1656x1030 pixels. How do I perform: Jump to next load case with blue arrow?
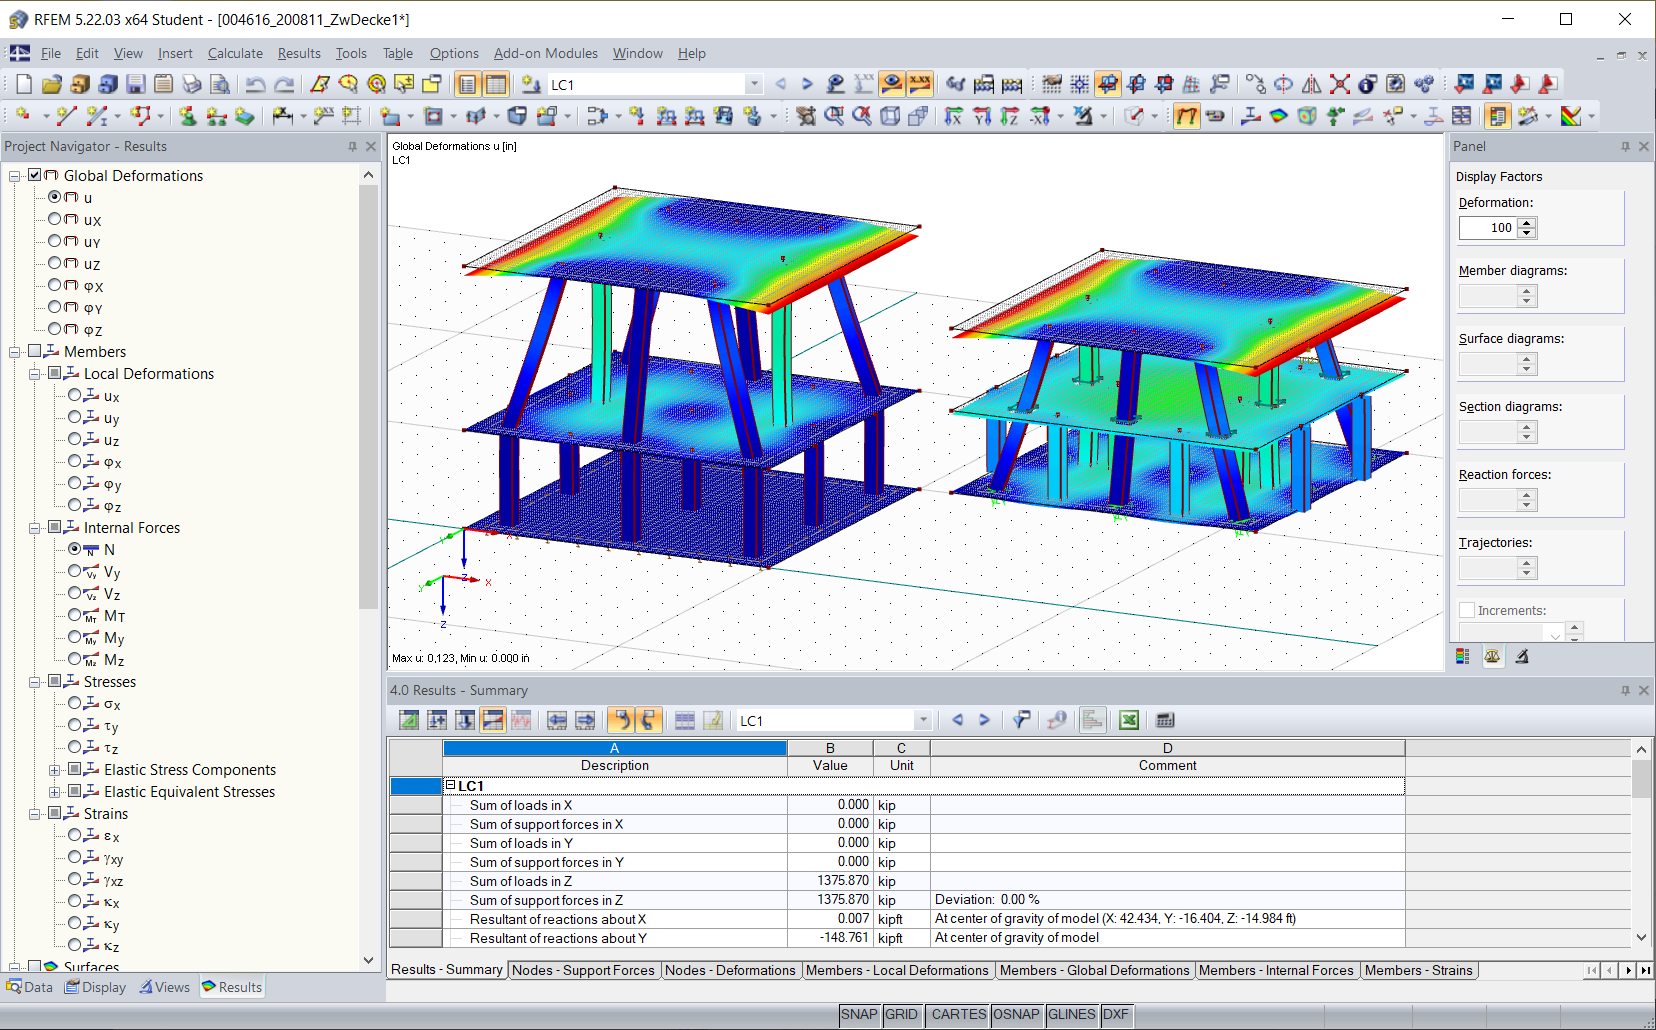click(x=807, y=84)
